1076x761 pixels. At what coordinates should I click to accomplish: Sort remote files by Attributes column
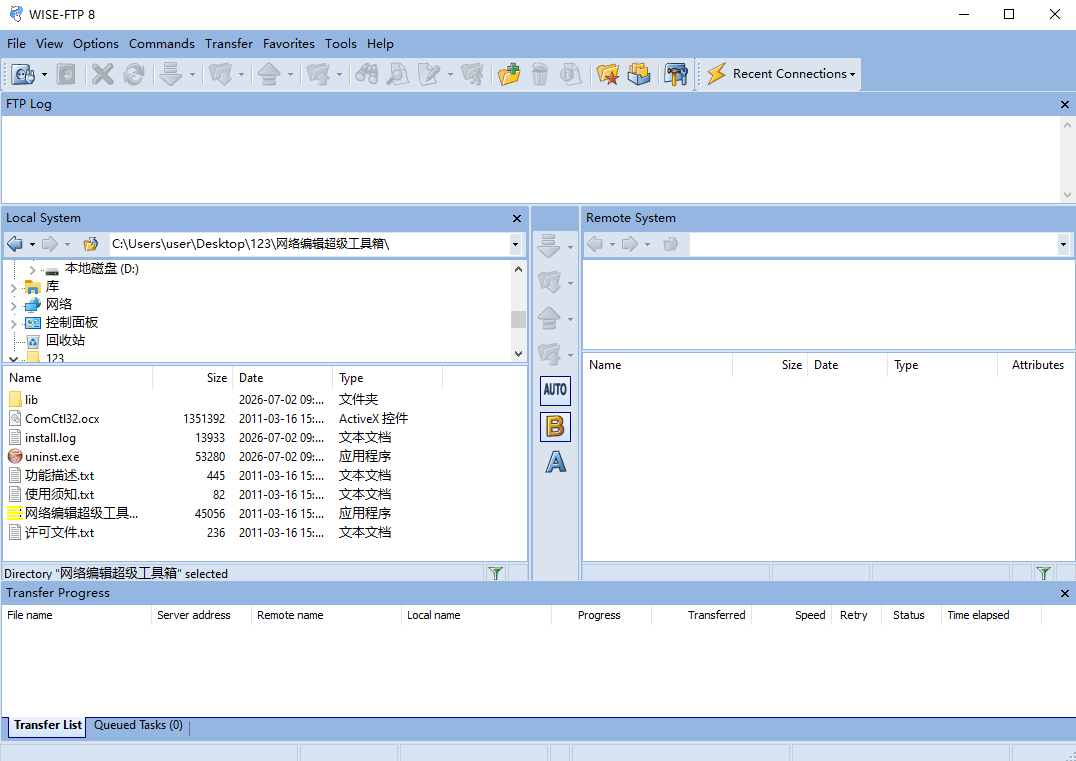pyautogui.click(x=1036, y=365)
